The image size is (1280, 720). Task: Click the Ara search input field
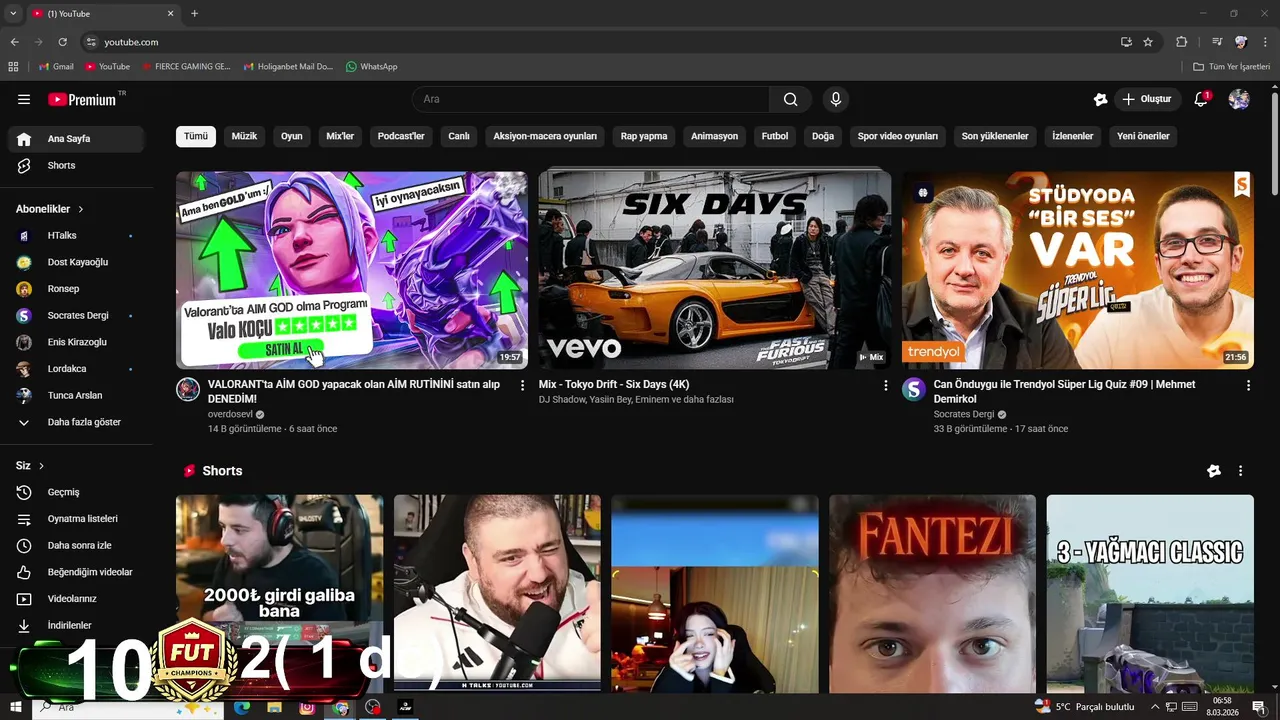tap(590, 99)
